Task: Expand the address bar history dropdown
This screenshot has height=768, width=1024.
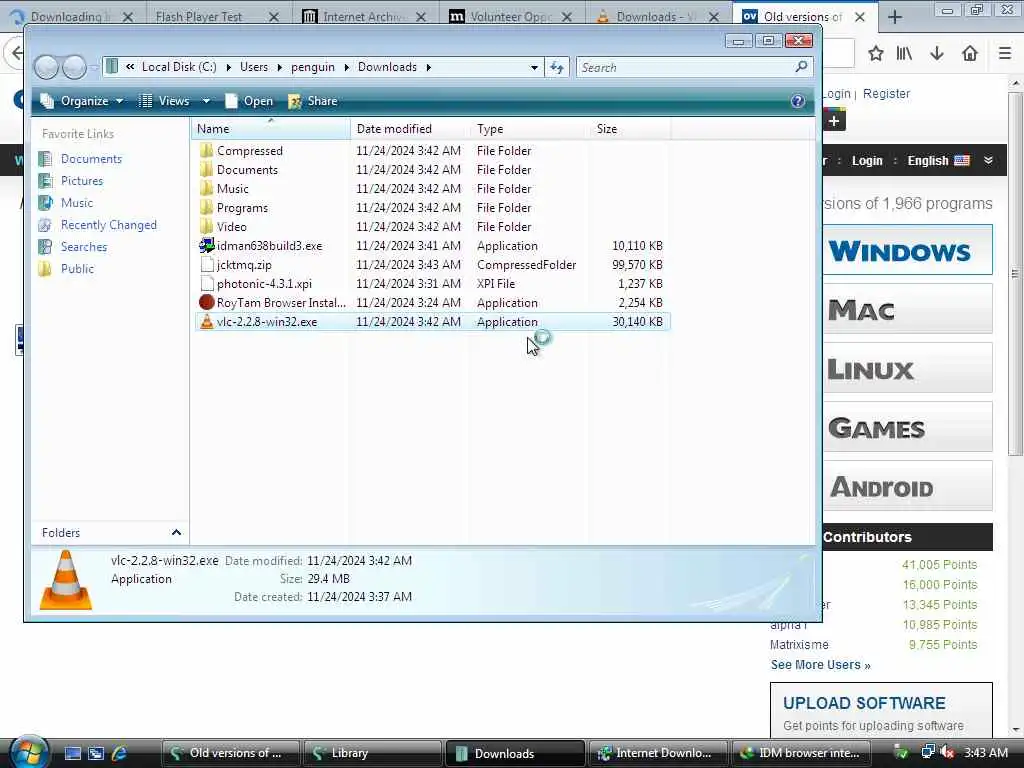Action: pos(534,67)
